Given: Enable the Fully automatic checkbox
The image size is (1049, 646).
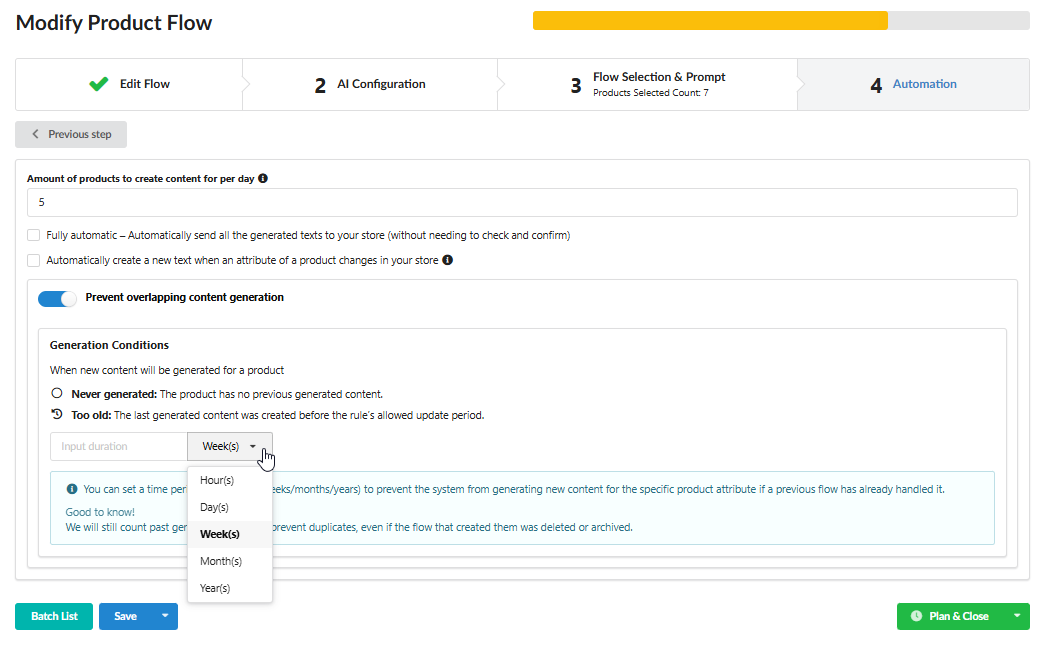Looking at the screenshot, I should 34,236.
